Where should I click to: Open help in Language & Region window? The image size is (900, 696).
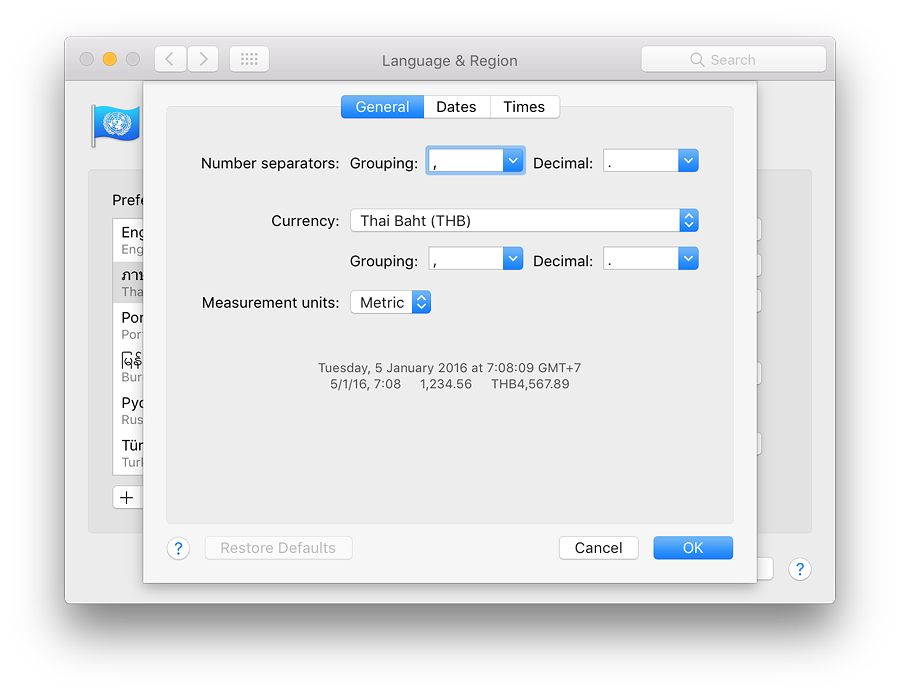pos(800,569)
